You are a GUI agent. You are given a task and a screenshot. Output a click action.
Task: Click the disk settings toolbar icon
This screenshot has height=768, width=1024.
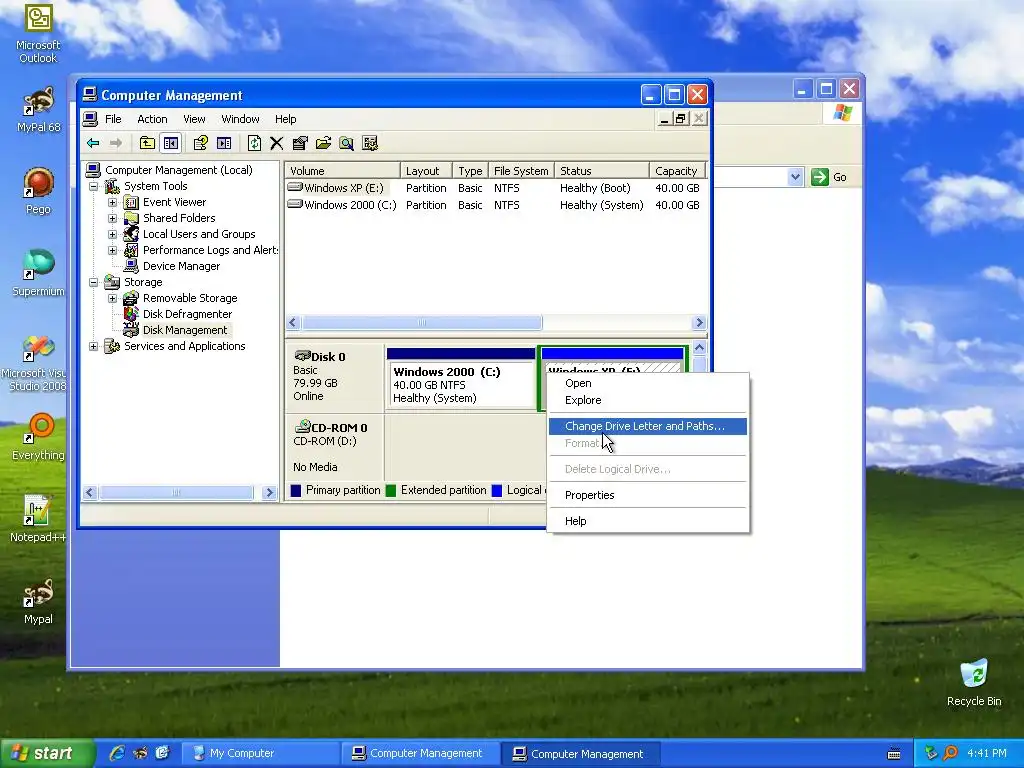coord(370,143)
